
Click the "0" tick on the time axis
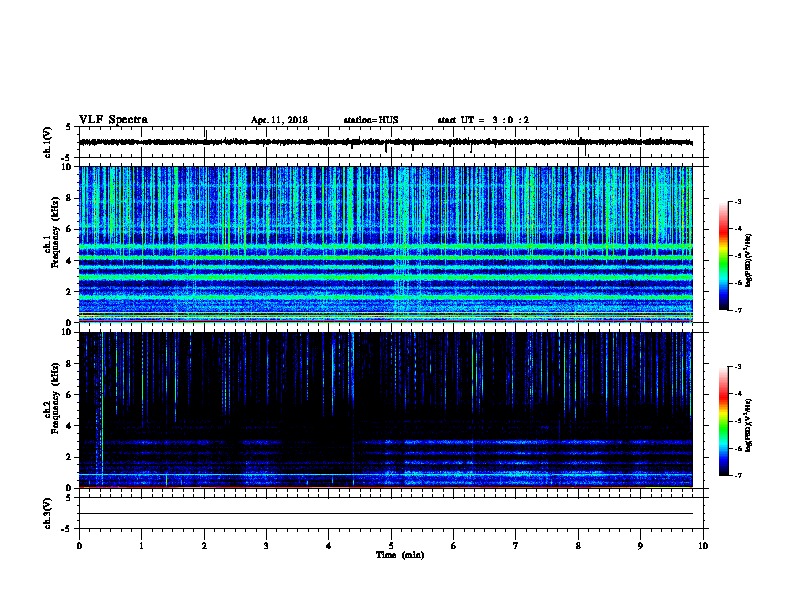[x=79, y=546]
